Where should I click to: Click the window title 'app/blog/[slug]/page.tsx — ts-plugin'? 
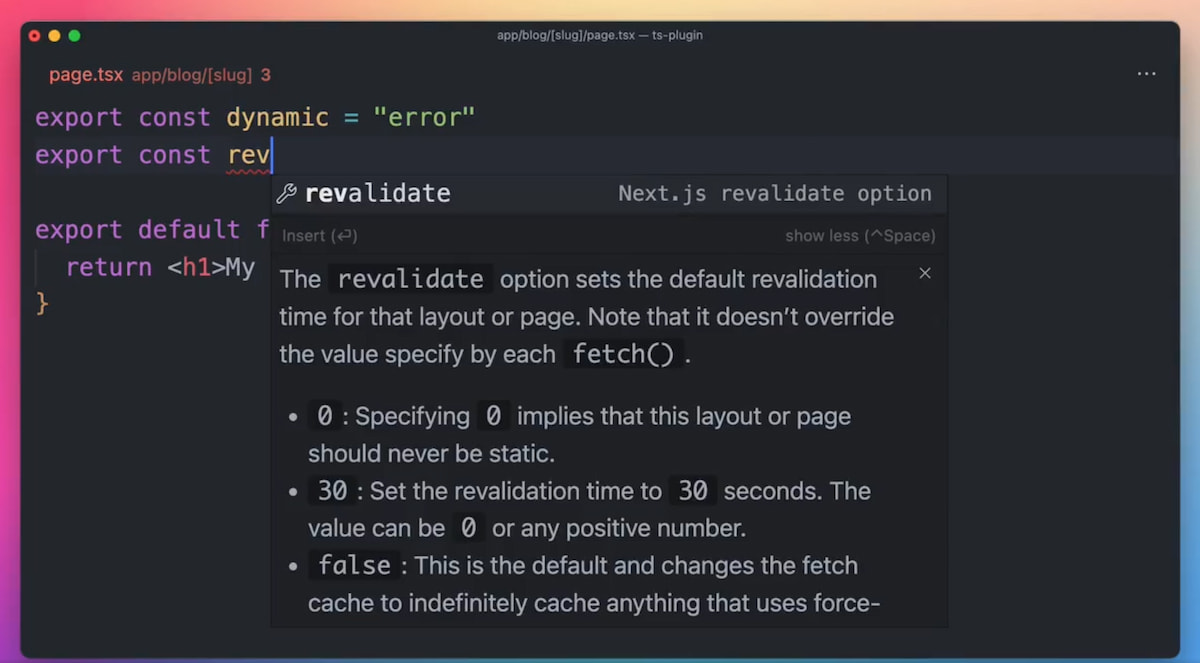tap(600, 35)
